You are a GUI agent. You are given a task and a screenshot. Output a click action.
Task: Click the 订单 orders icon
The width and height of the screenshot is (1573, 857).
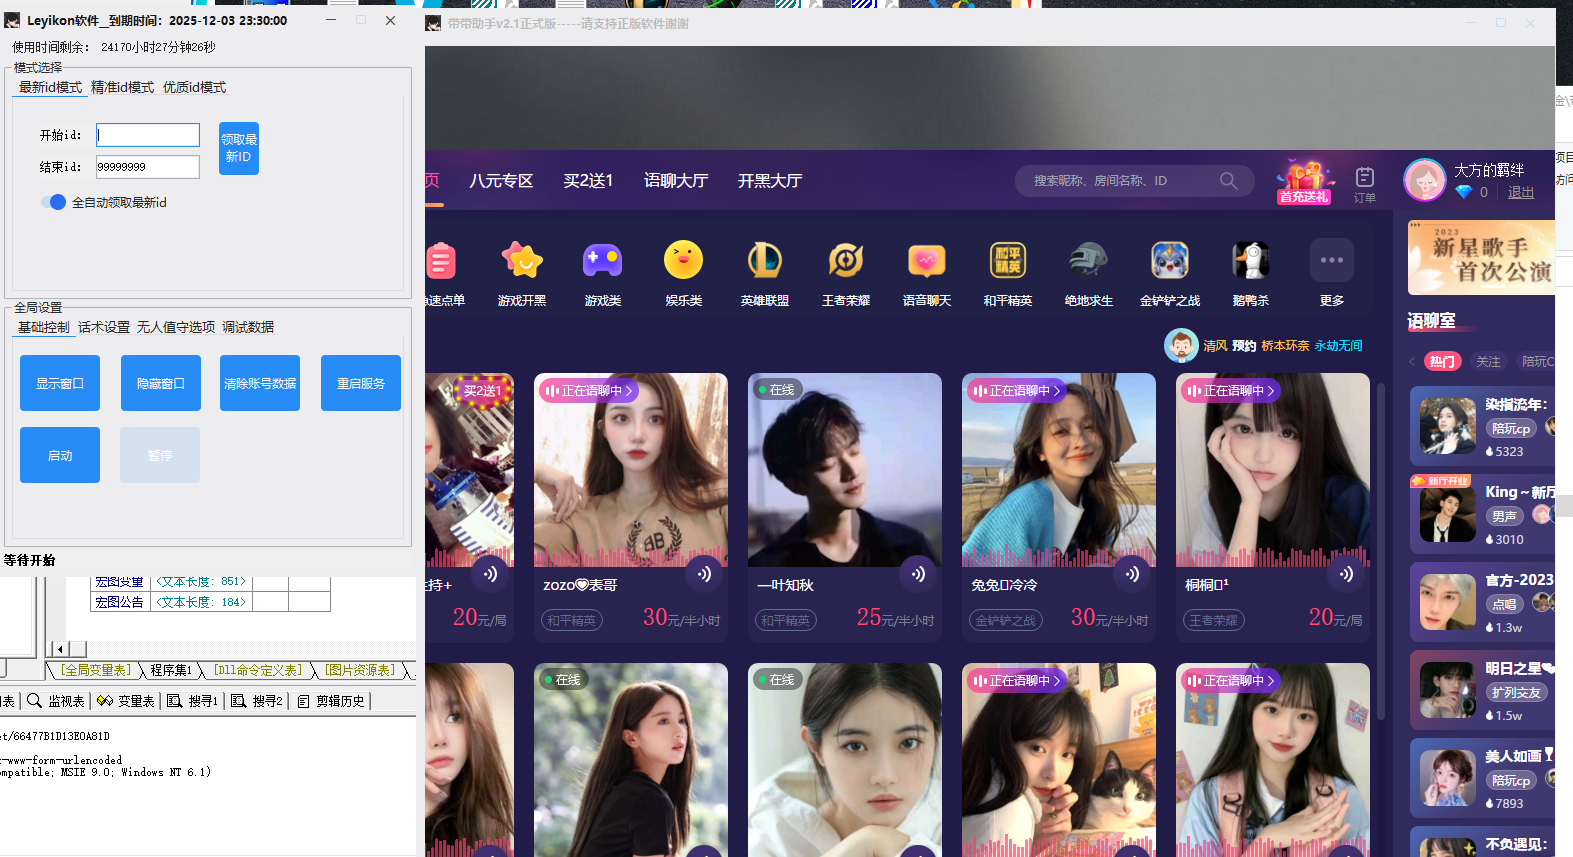tap(1364, 181)
